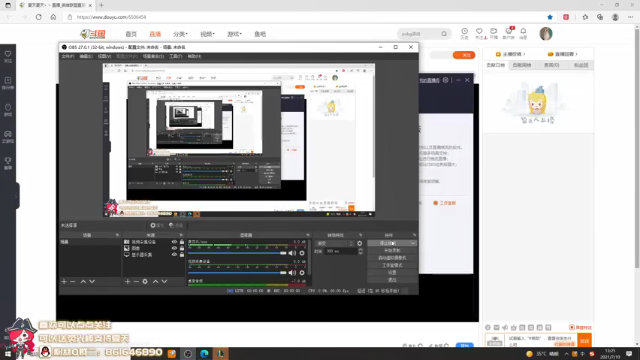Click the Douyu search magnifier icon

click(x=444, y=34)
